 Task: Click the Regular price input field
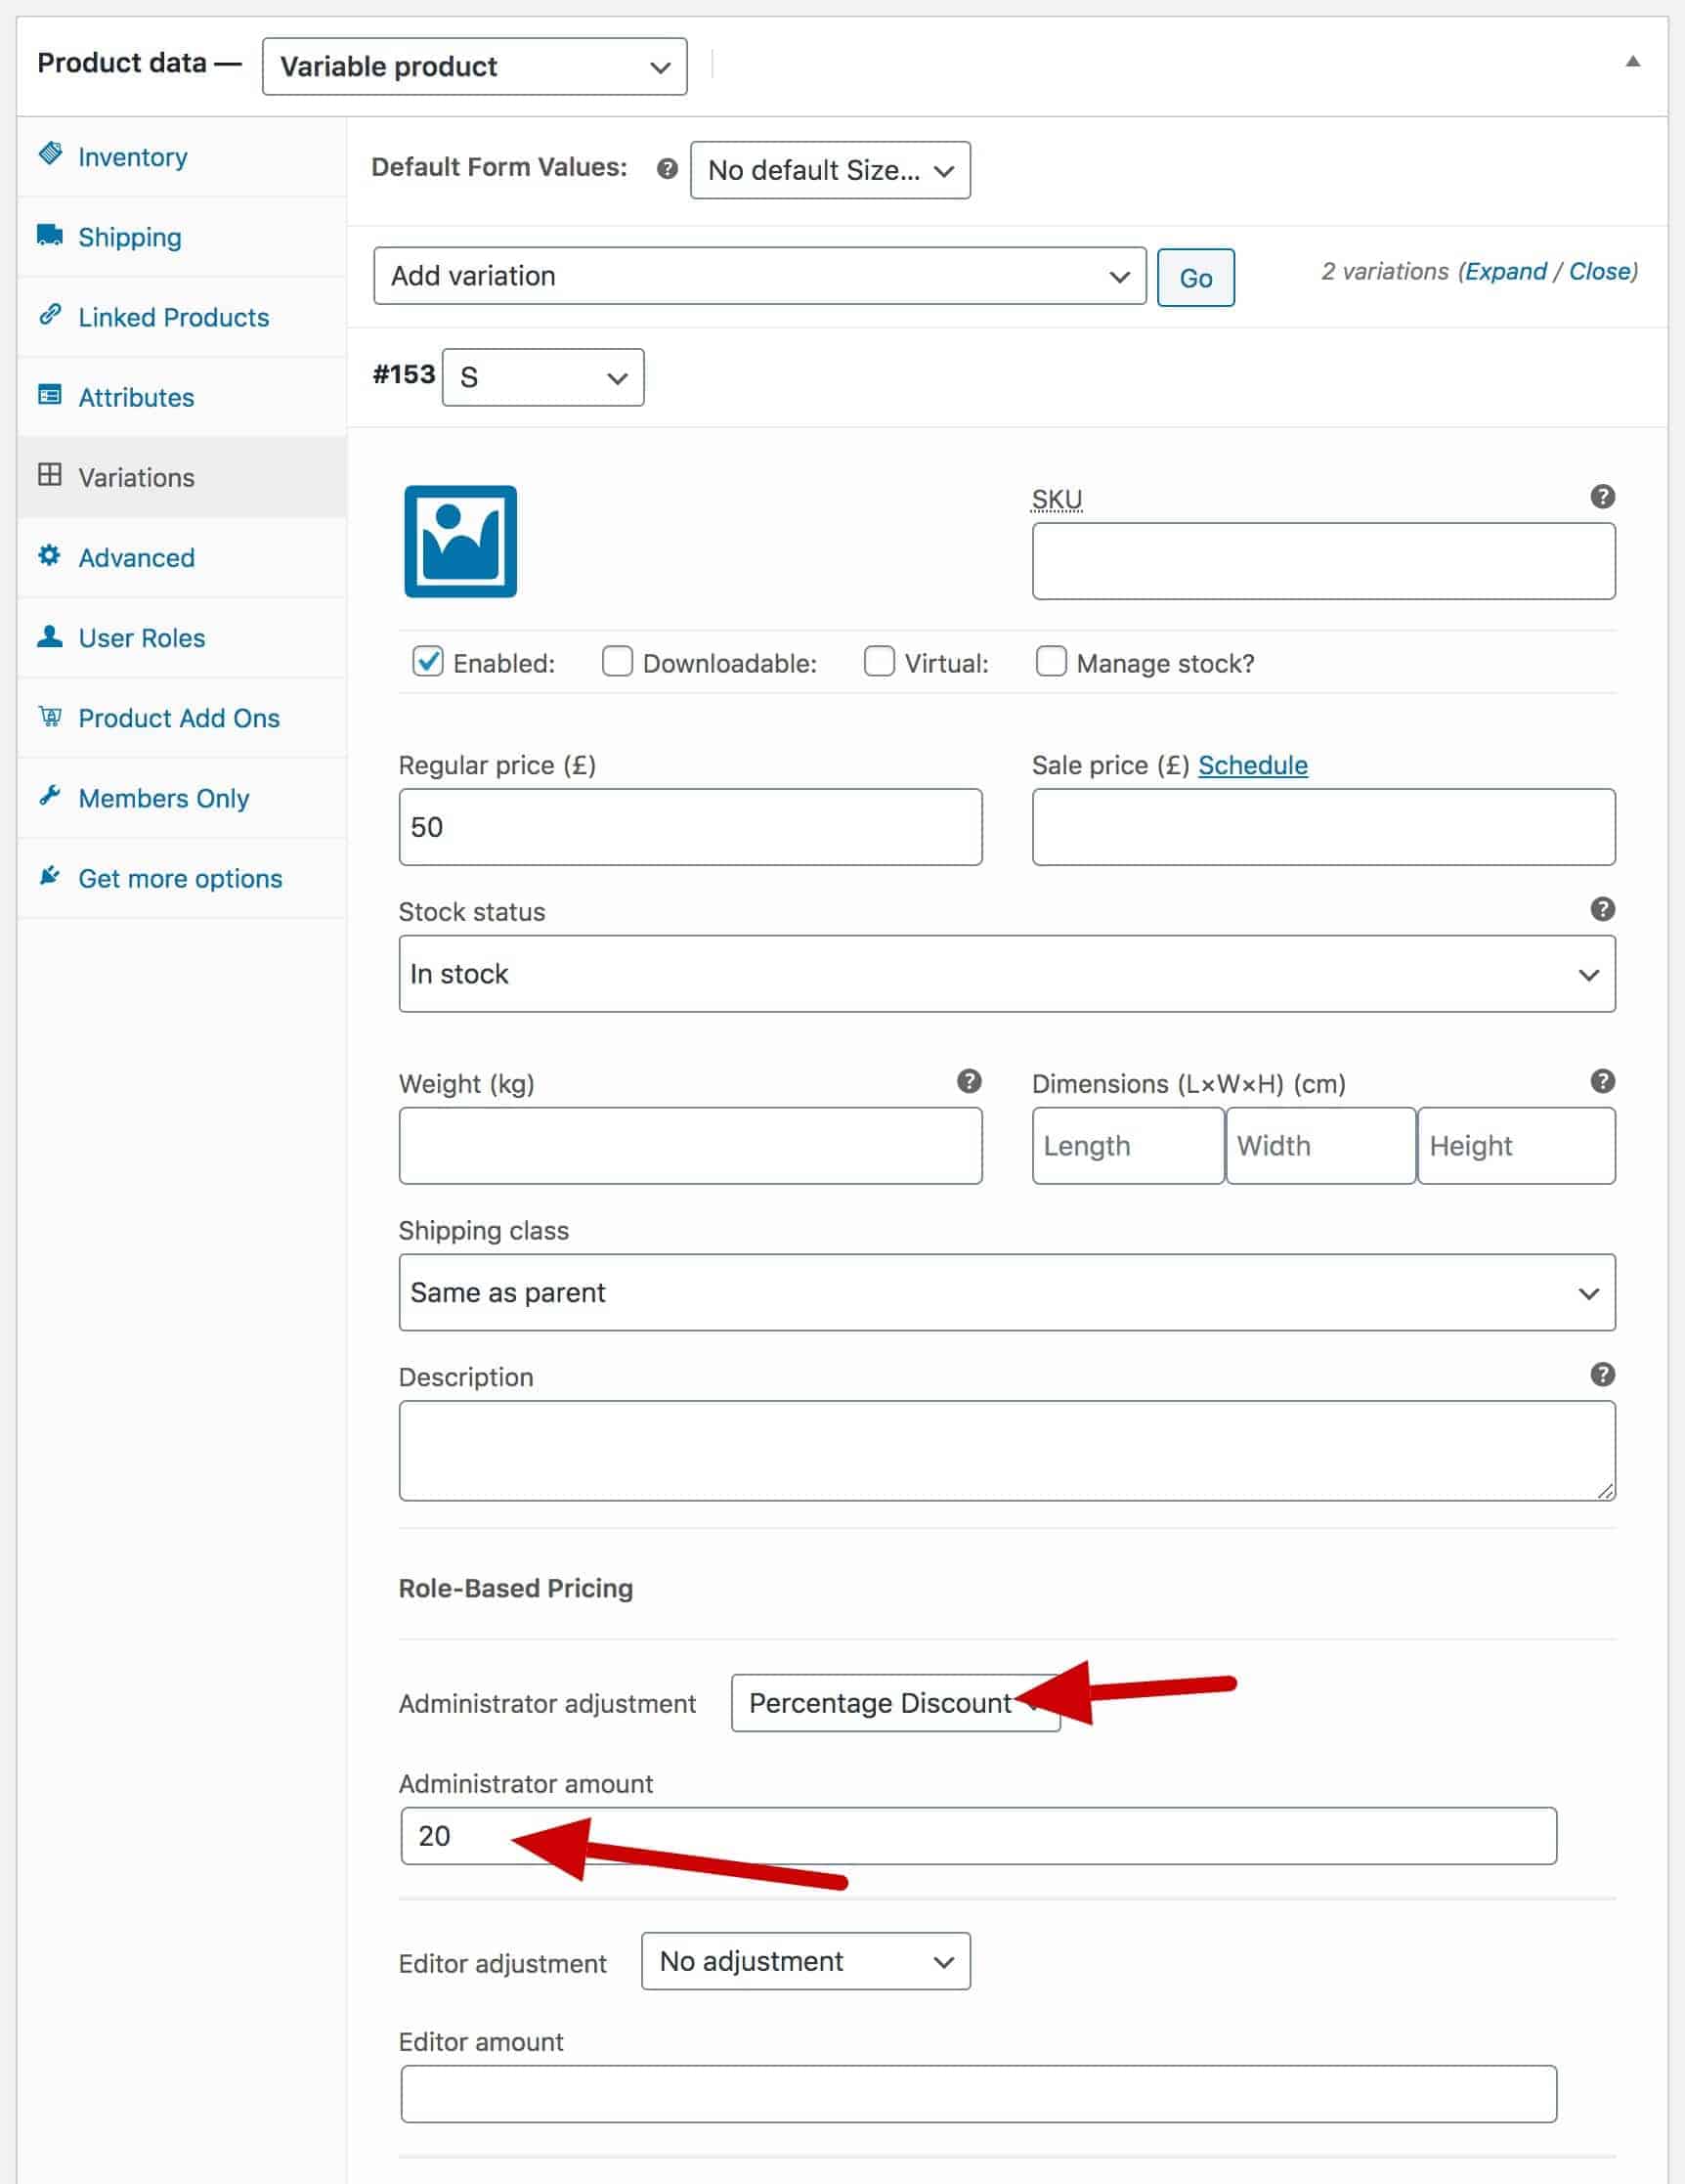(x=690, y=827)
